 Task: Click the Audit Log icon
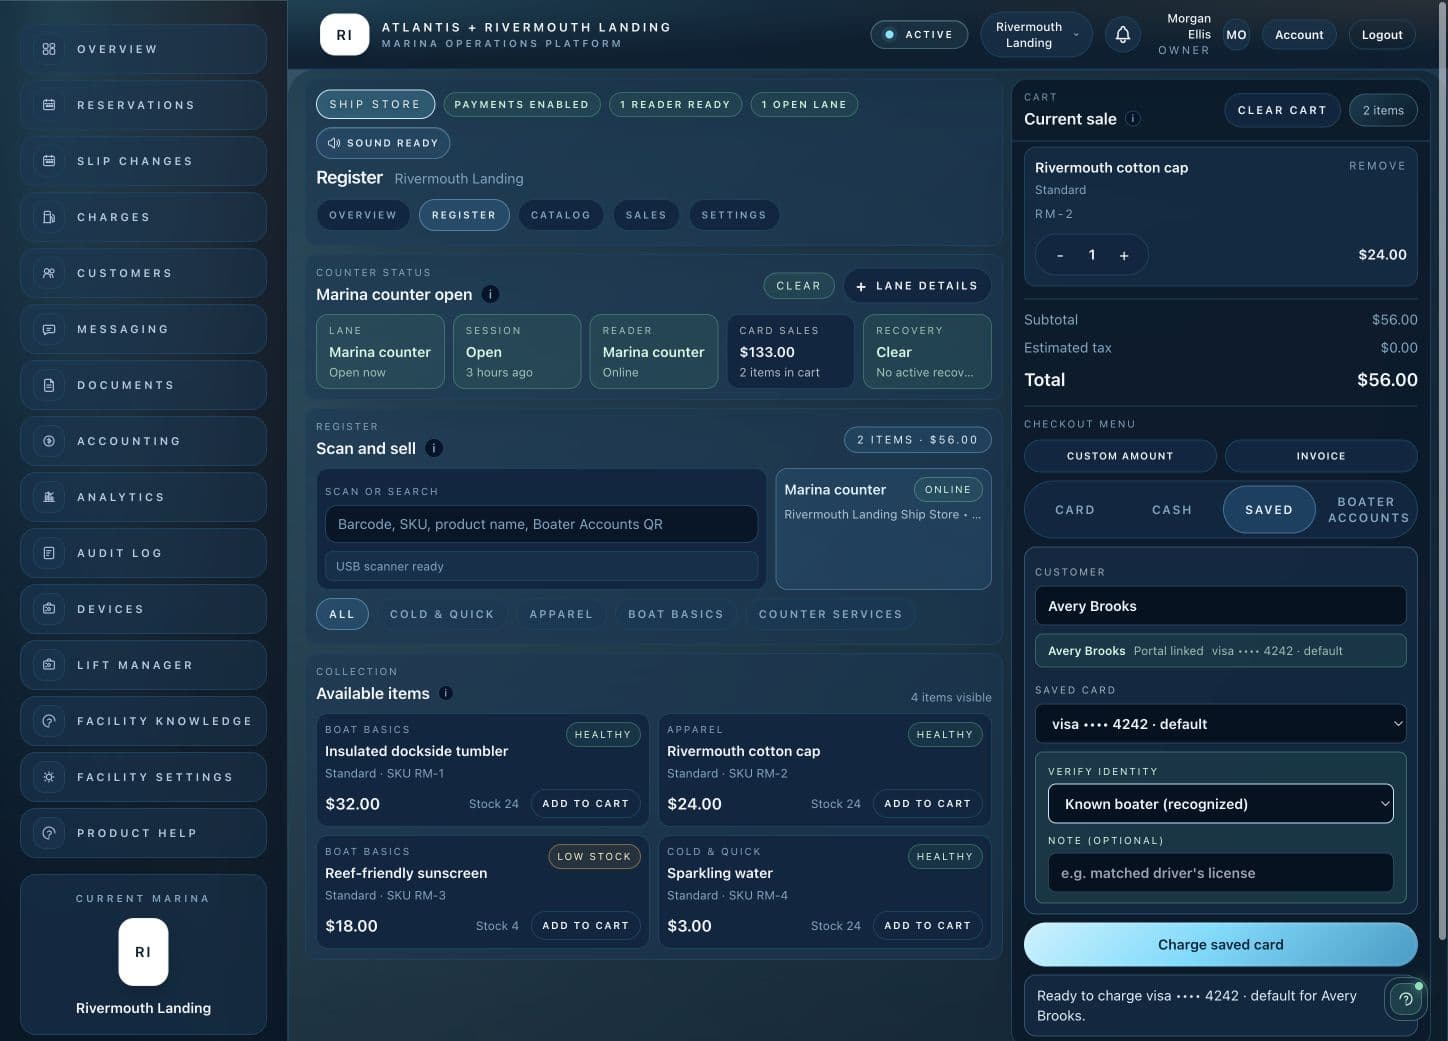point(48,553)
